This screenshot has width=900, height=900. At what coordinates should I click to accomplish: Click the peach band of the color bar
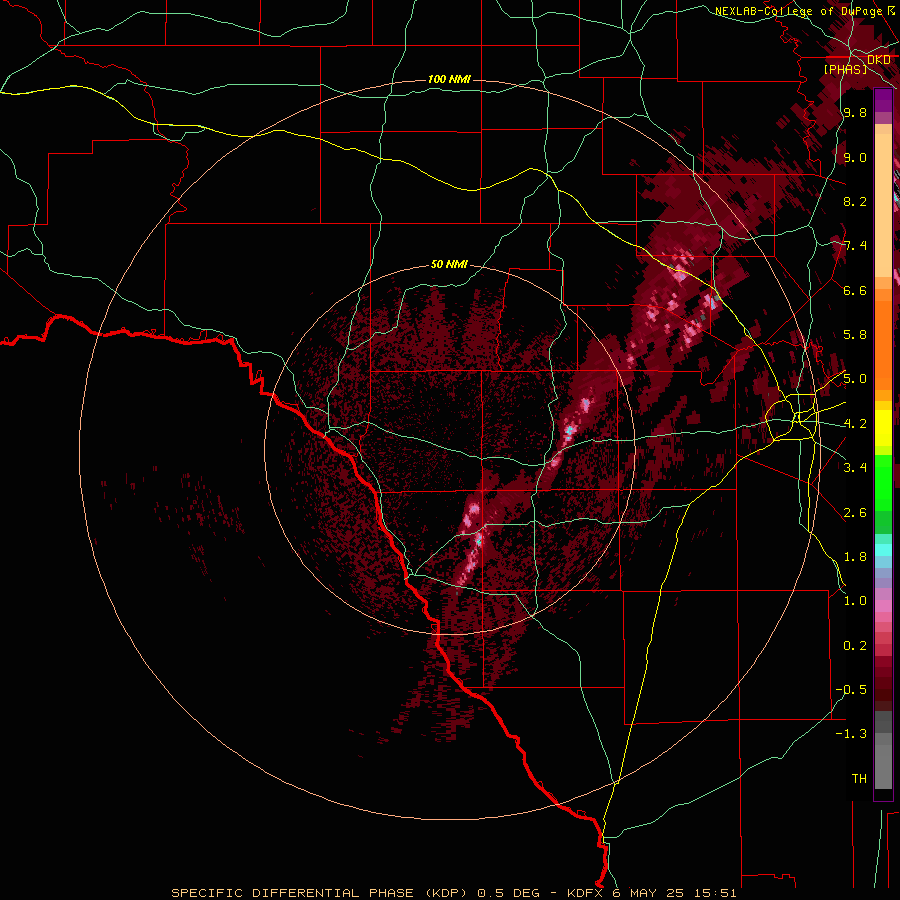(x=883, y=201)
